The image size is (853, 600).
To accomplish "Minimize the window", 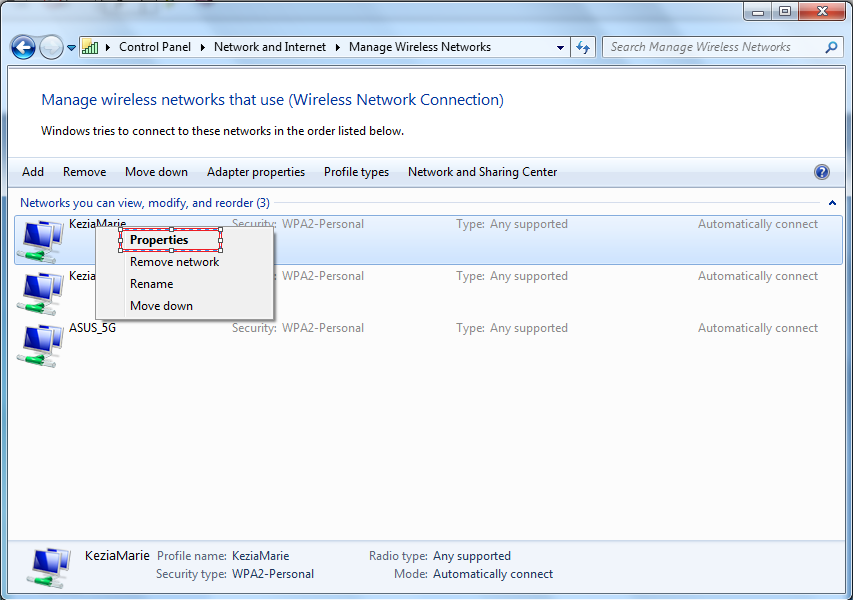I will 758,11.
